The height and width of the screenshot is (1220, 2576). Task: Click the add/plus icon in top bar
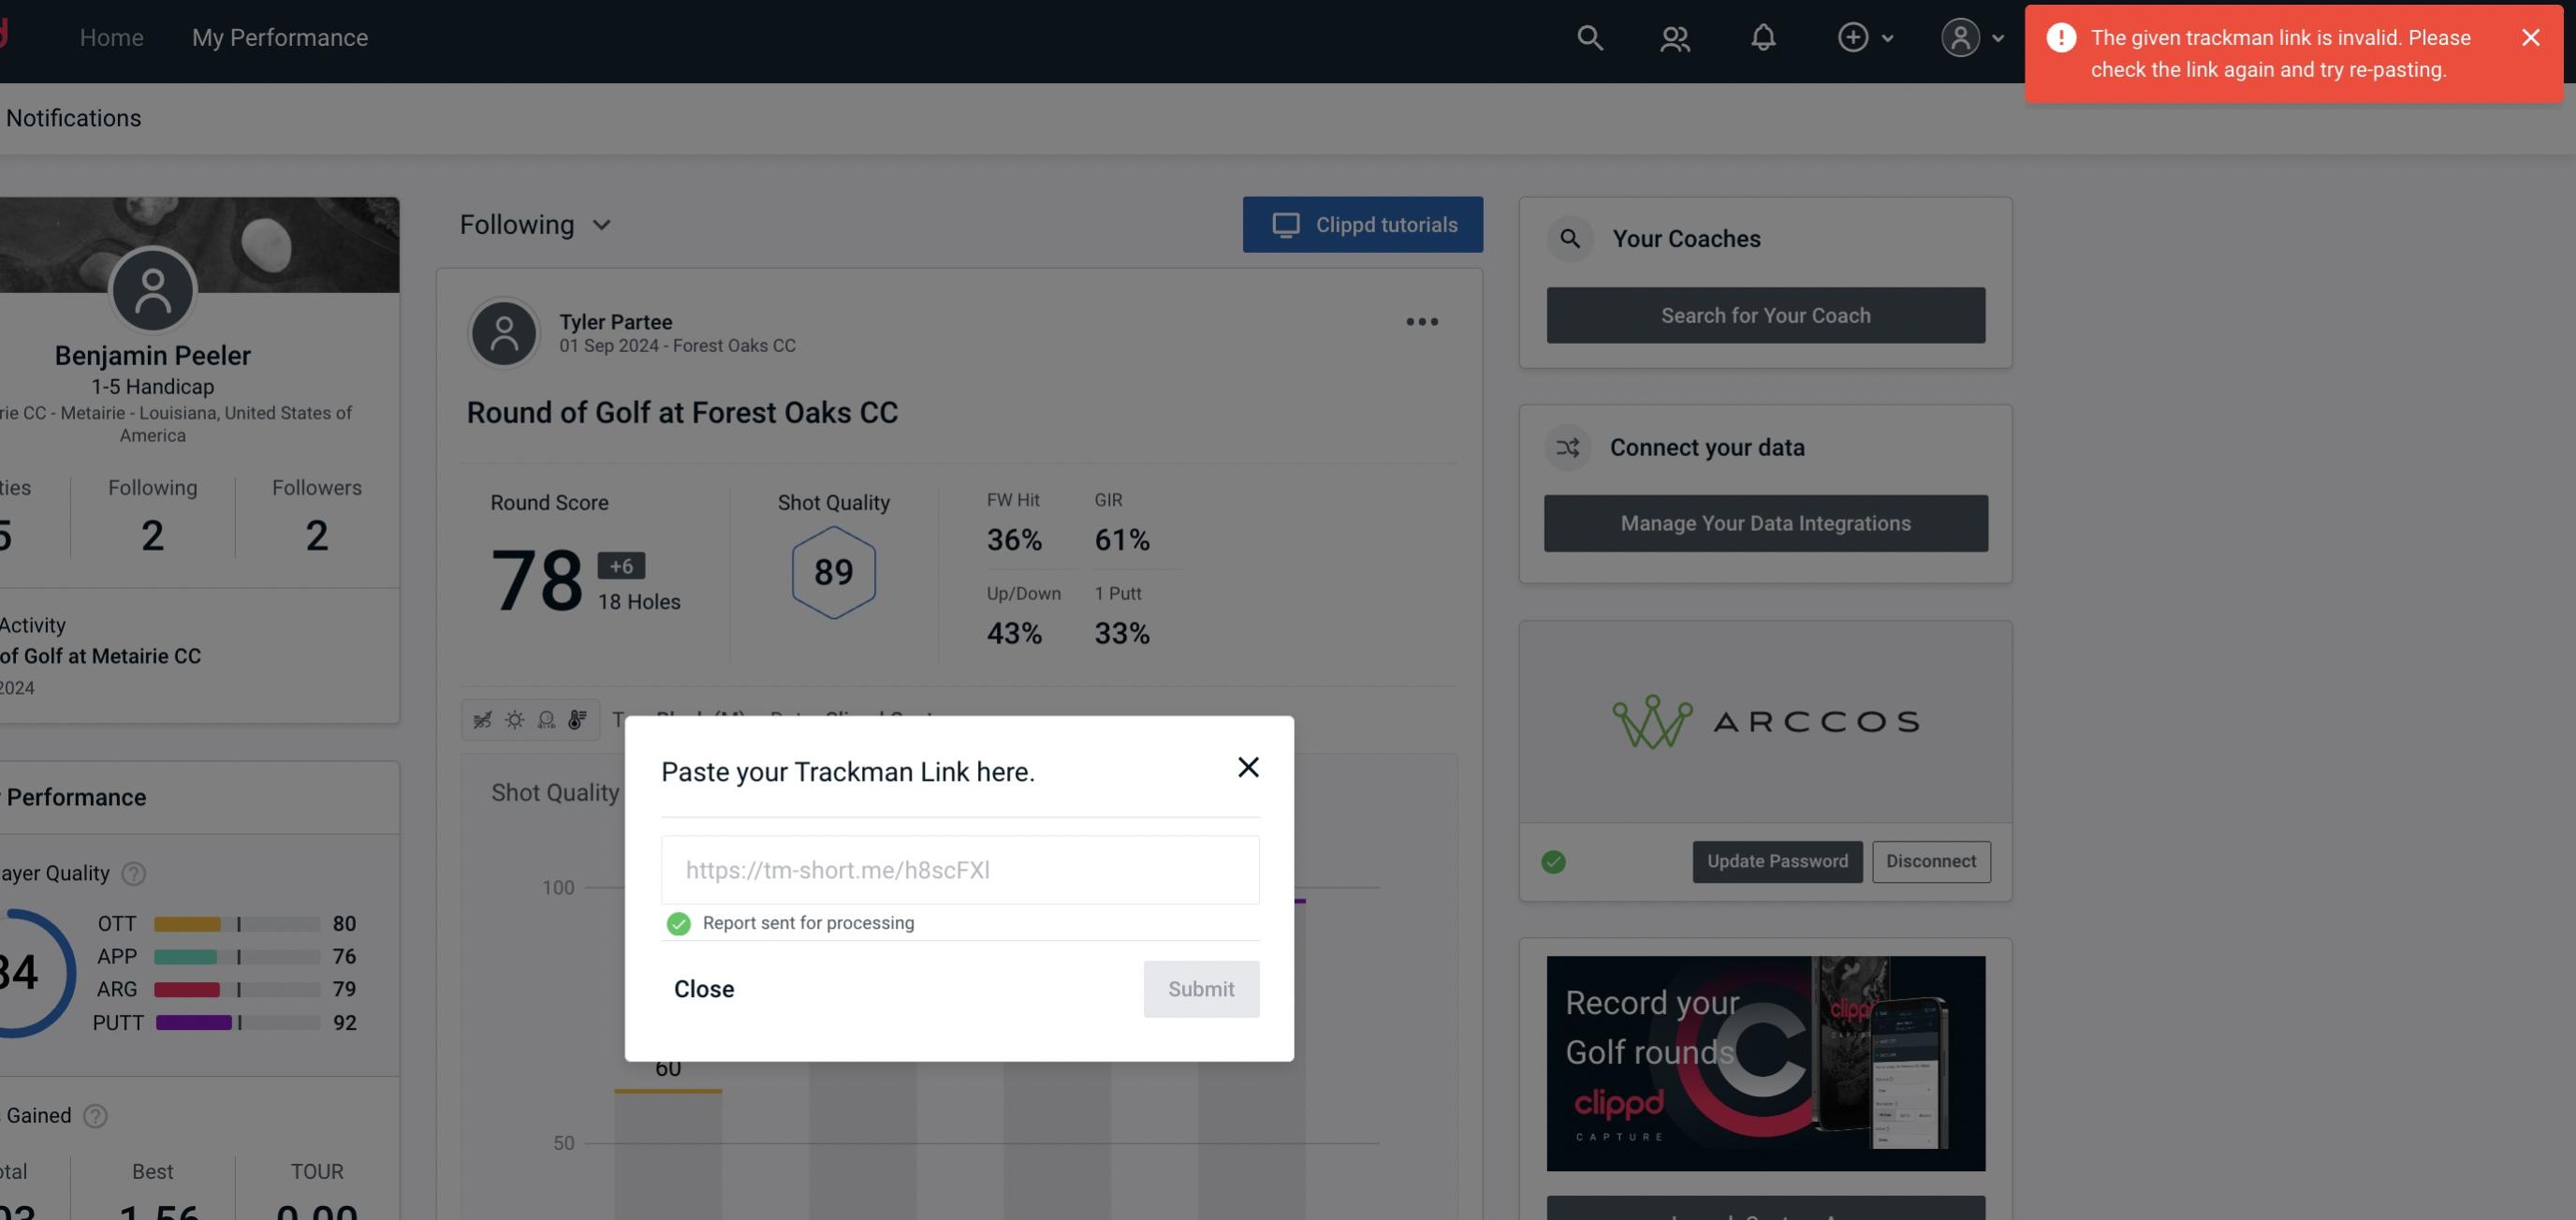point(1851,37)
